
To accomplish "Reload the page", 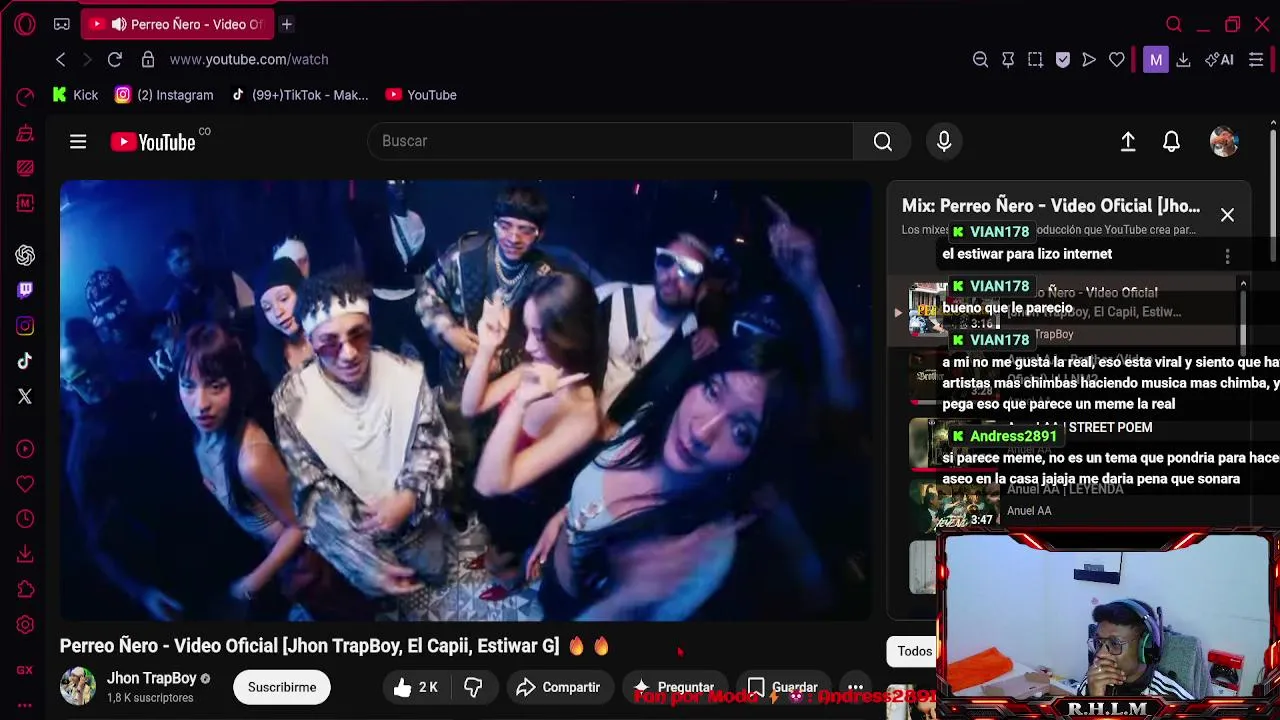I will [x=115, y=59].
